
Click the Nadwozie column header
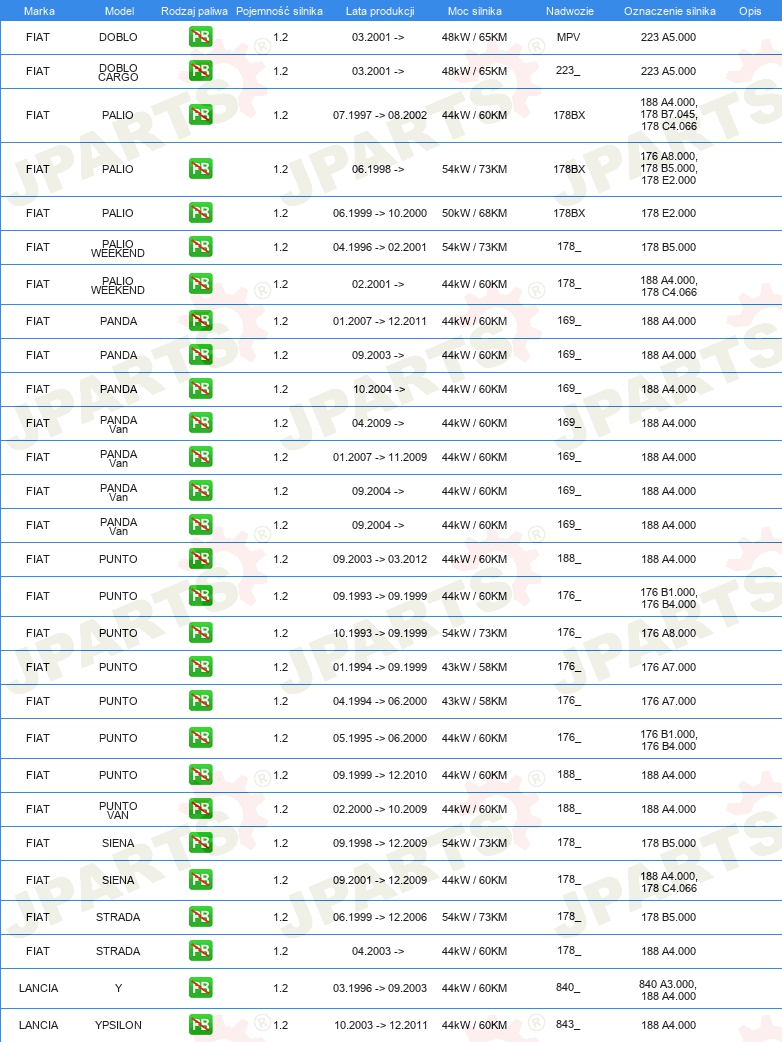tap(569, 11)
